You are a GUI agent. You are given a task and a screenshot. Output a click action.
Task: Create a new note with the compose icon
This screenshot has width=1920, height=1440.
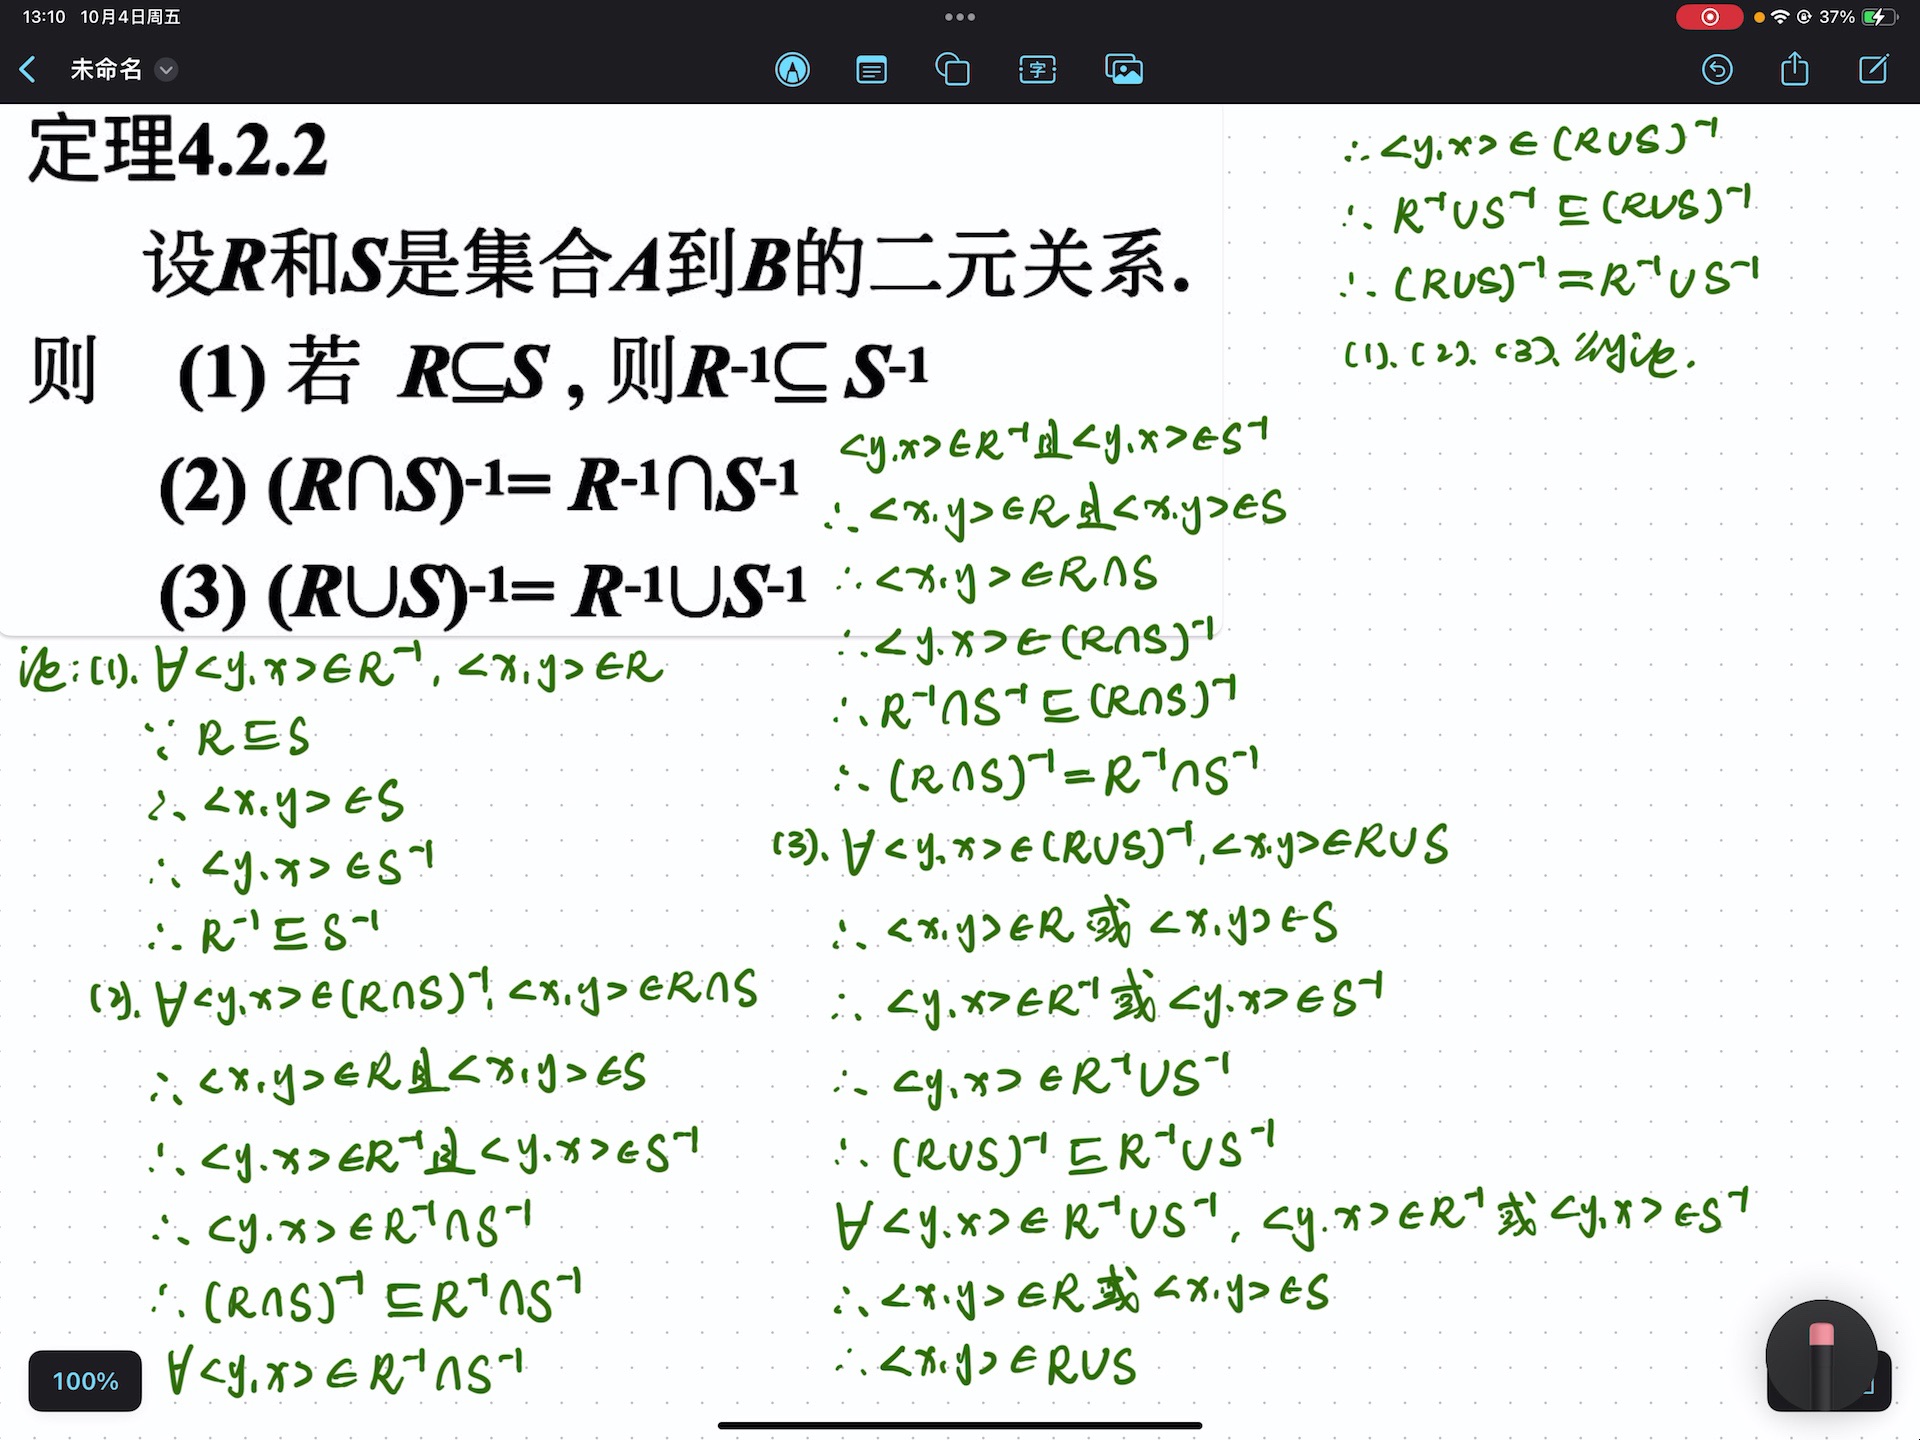tap(1873, 69)
